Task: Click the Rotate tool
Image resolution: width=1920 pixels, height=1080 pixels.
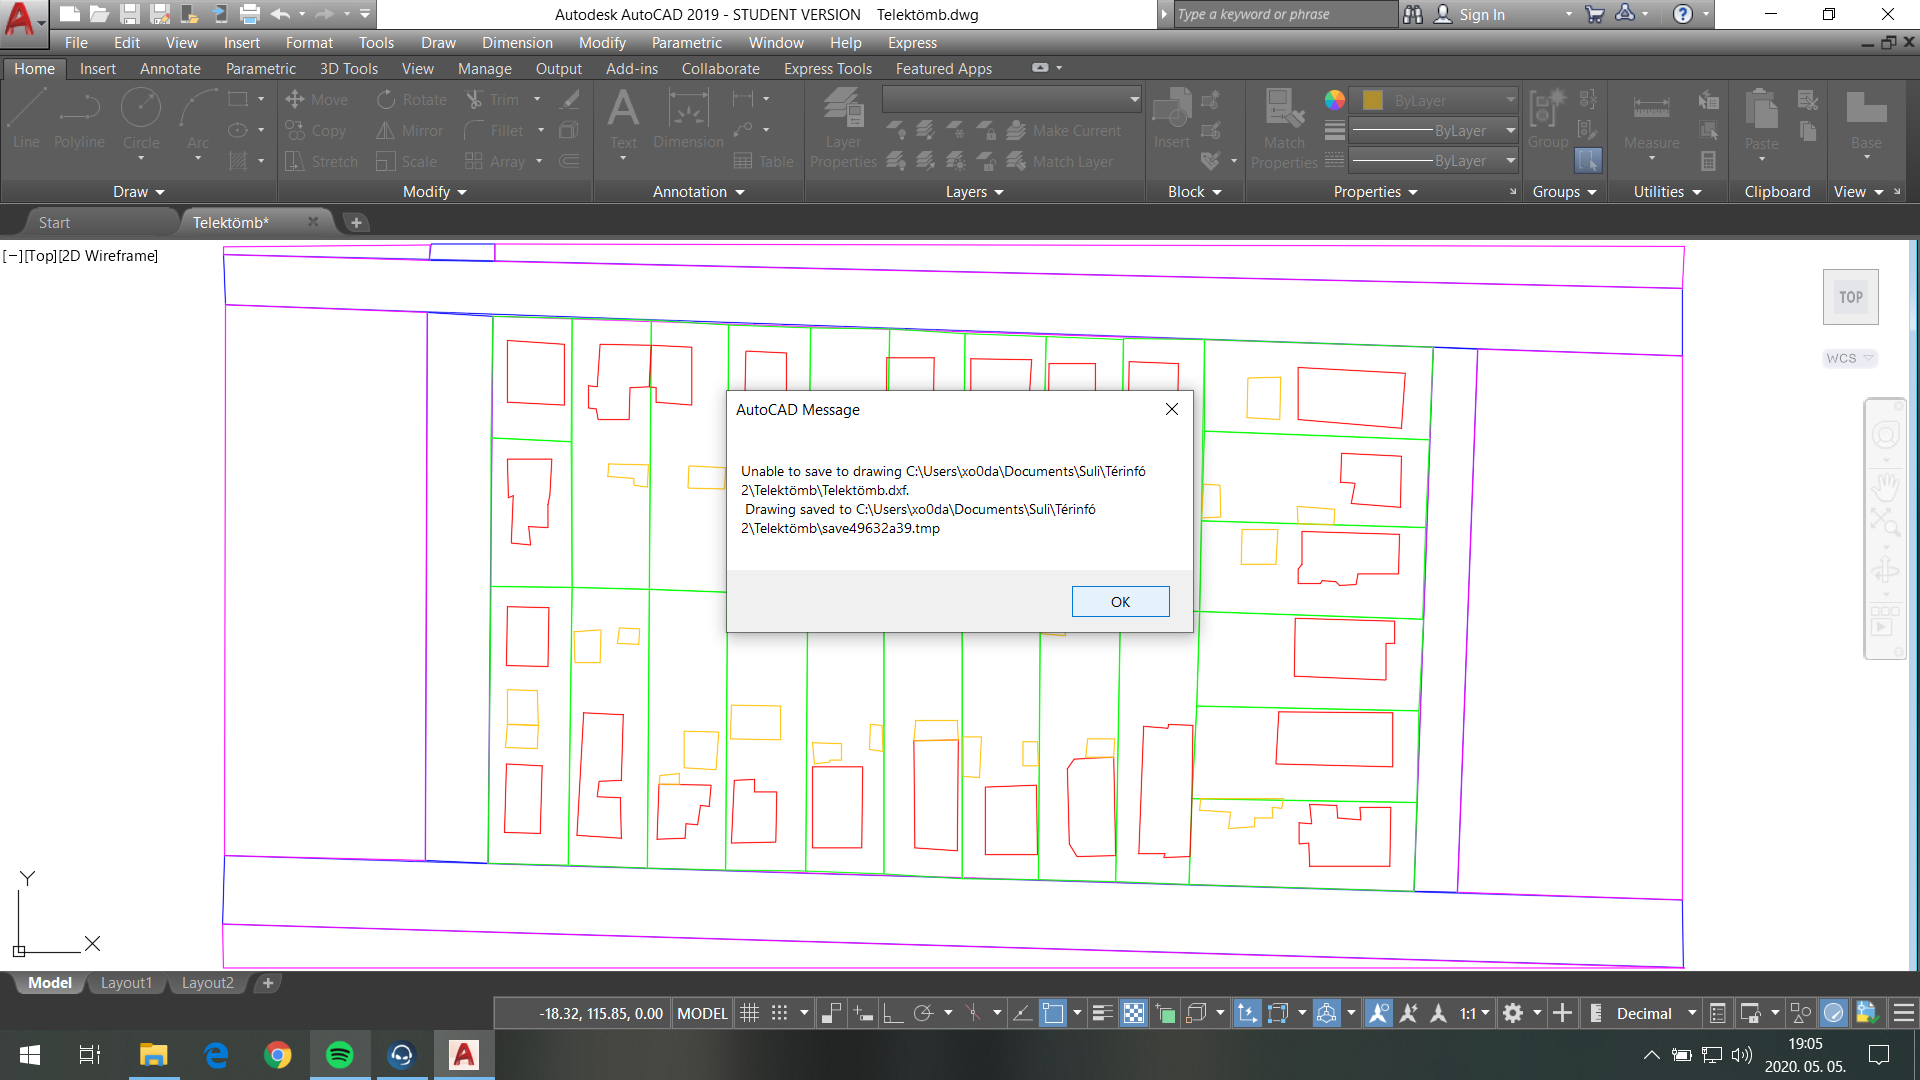Action: (412, 100)
